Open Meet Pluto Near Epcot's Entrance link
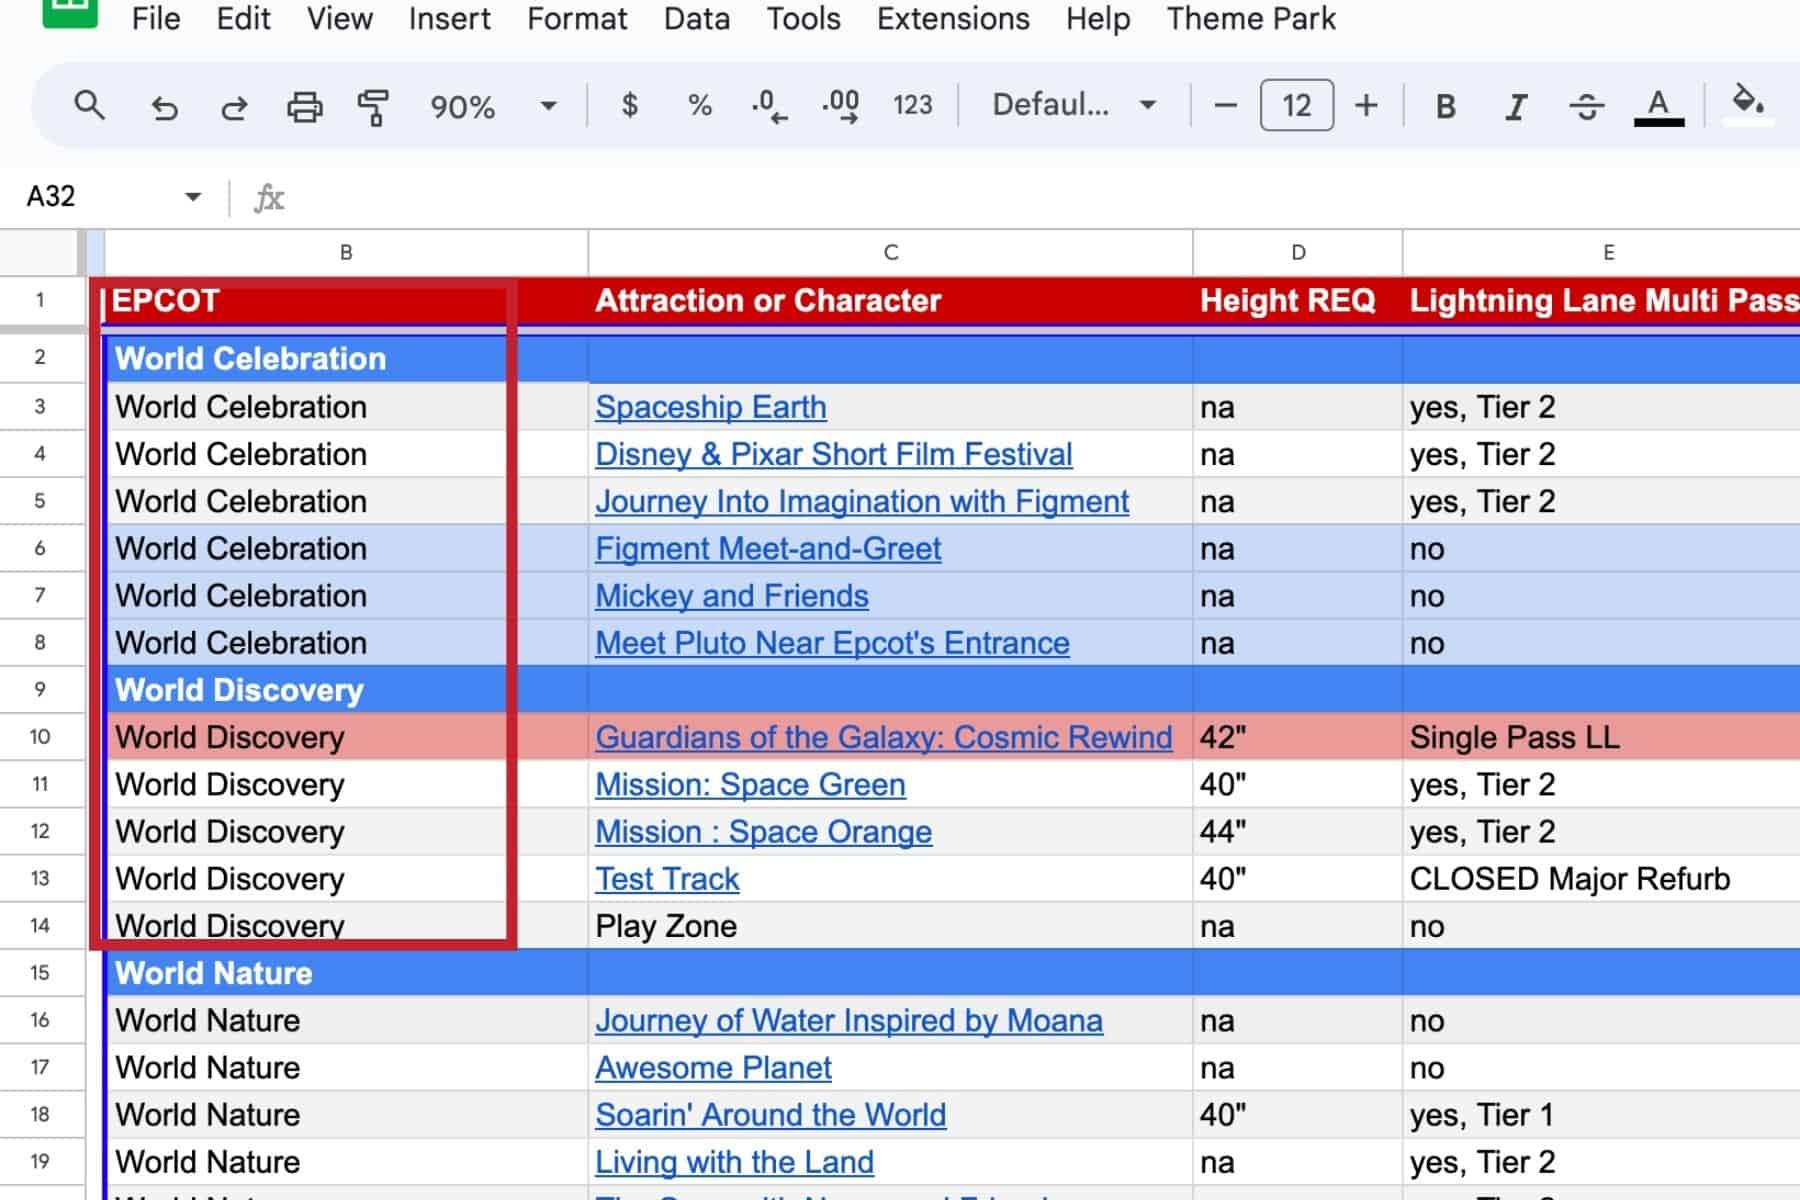 tap(832, 643)
